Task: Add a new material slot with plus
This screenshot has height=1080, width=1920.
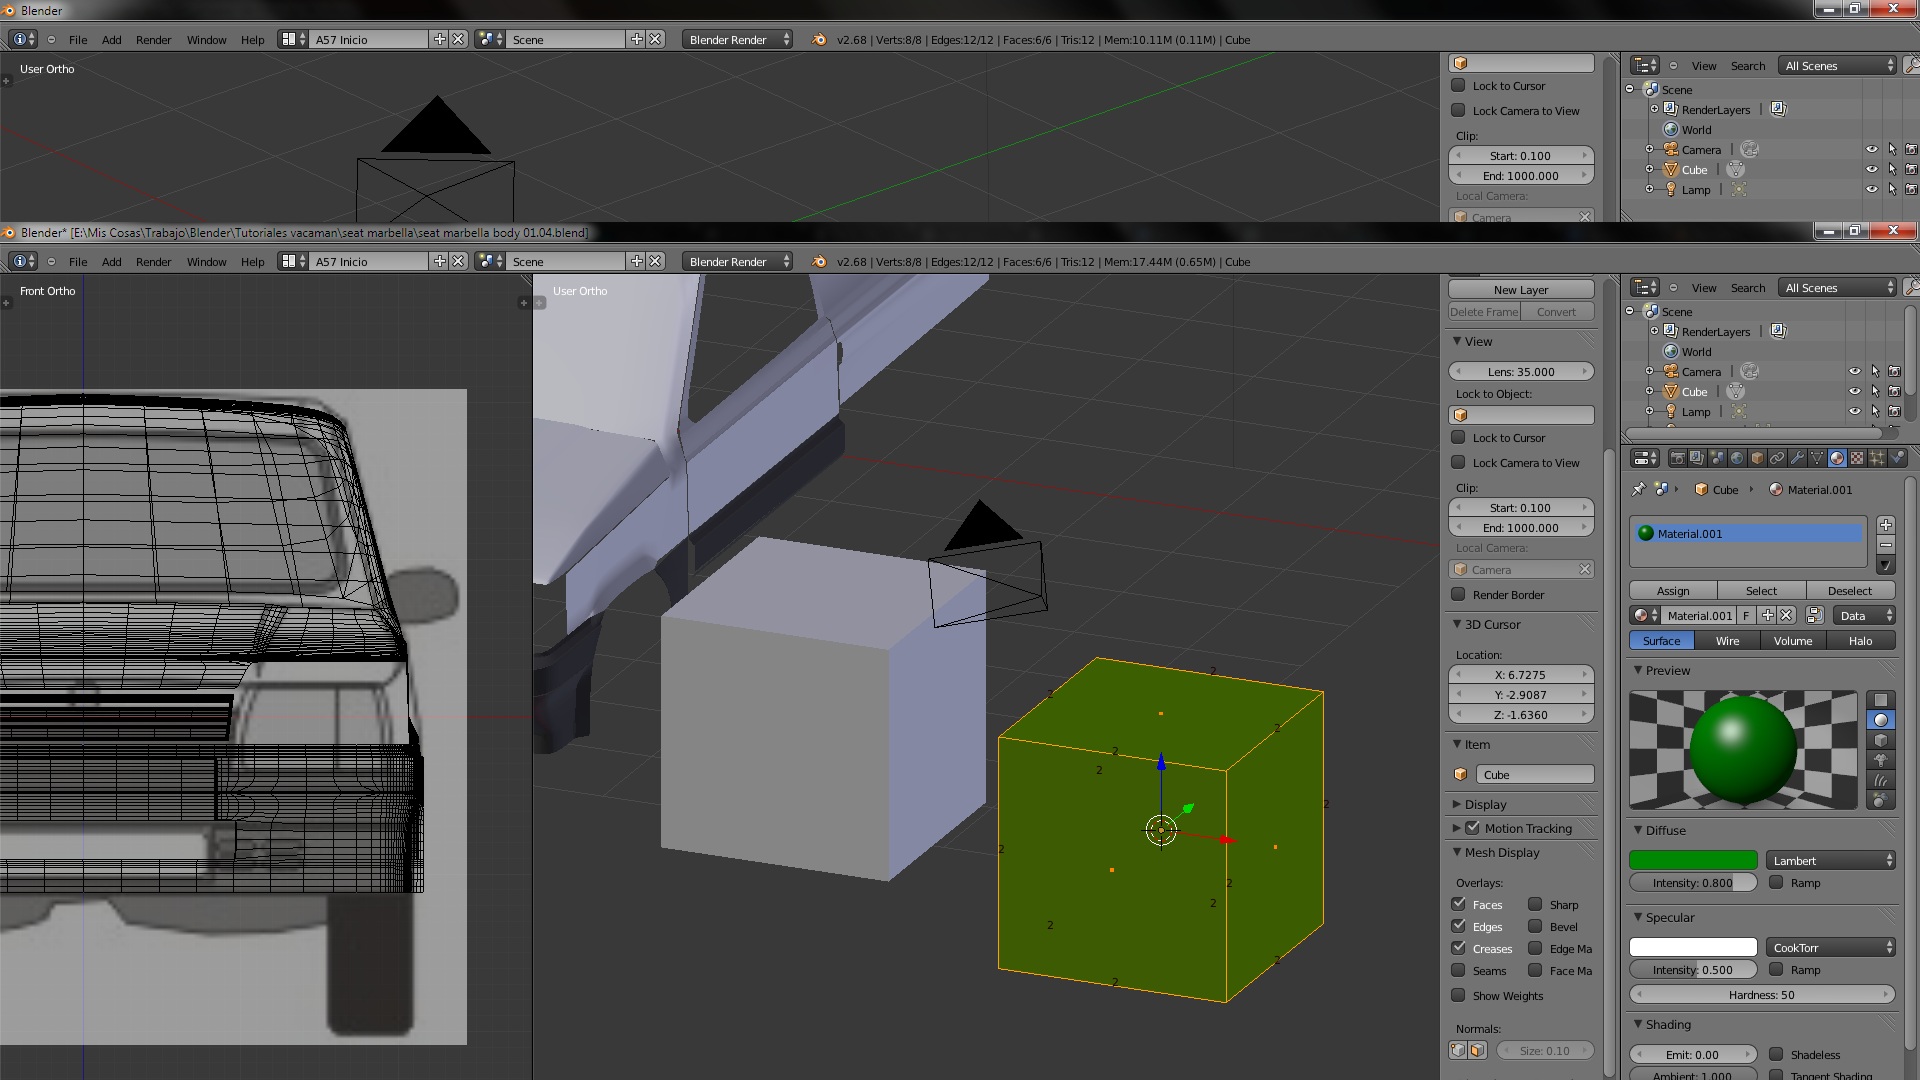Action: tap(1885, 525)
